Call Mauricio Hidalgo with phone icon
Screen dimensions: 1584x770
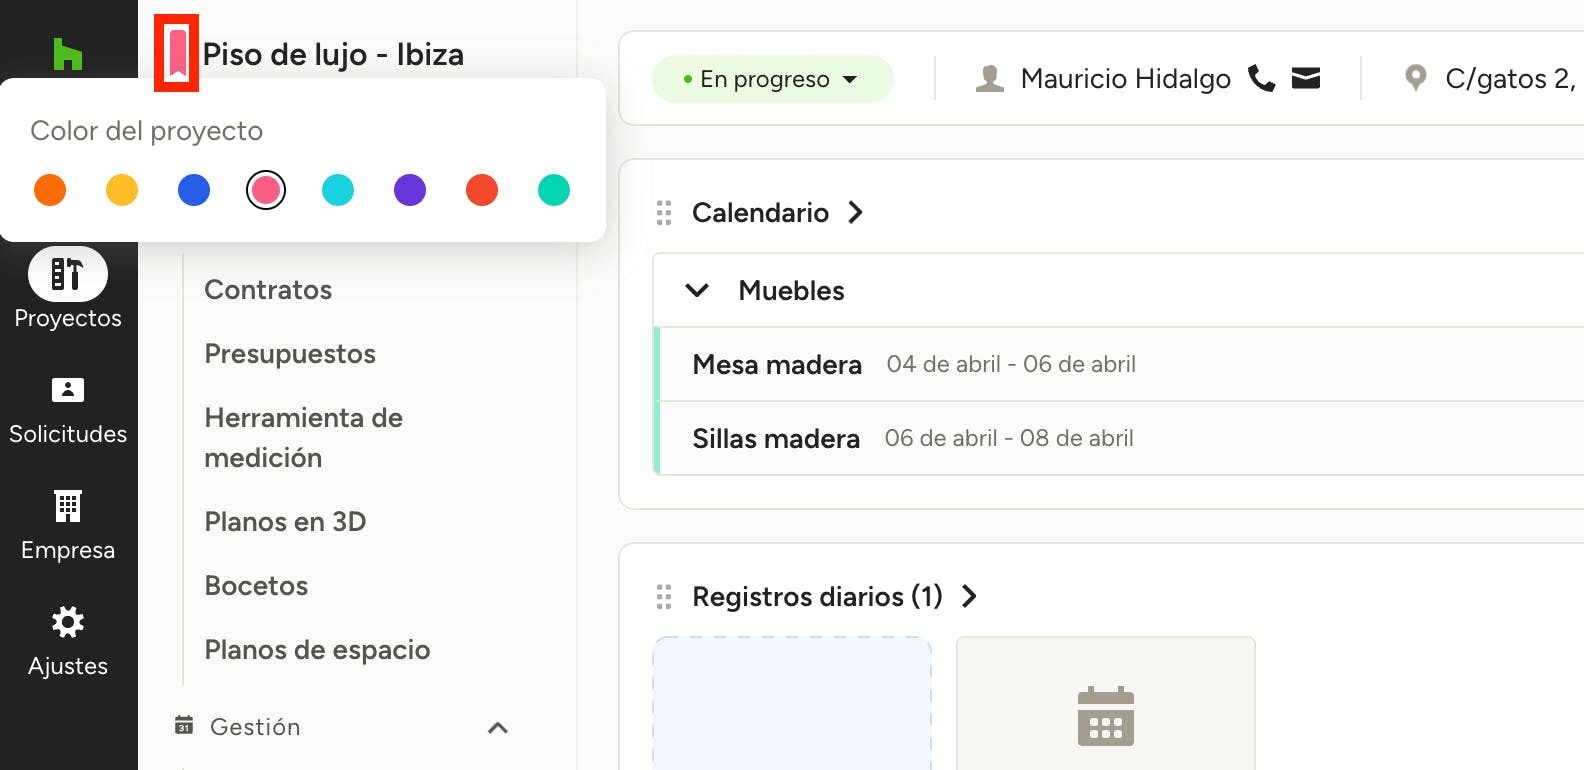point(1261,78)
